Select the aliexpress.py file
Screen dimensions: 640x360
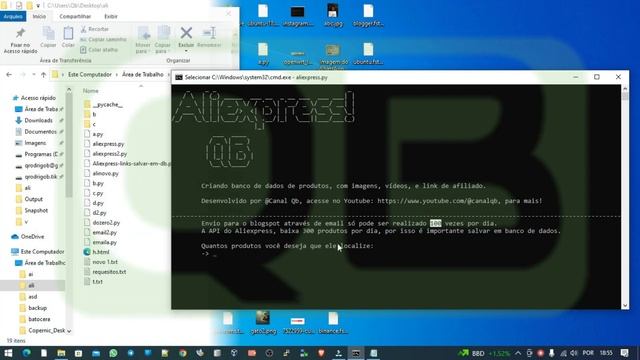(x=108, y=144)
